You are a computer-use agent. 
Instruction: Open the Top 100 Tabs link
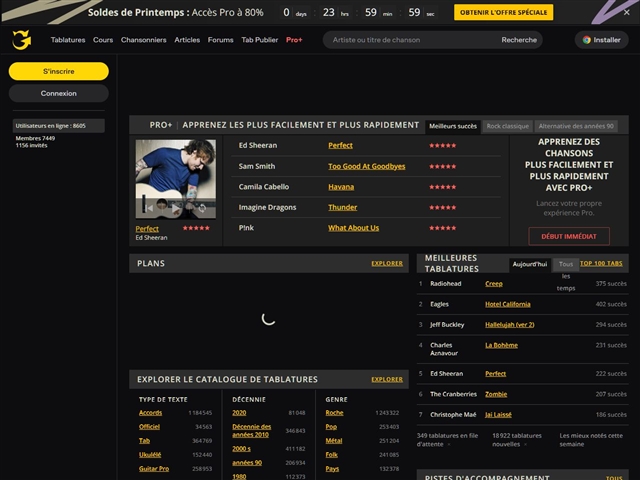[x=601, y=263]
